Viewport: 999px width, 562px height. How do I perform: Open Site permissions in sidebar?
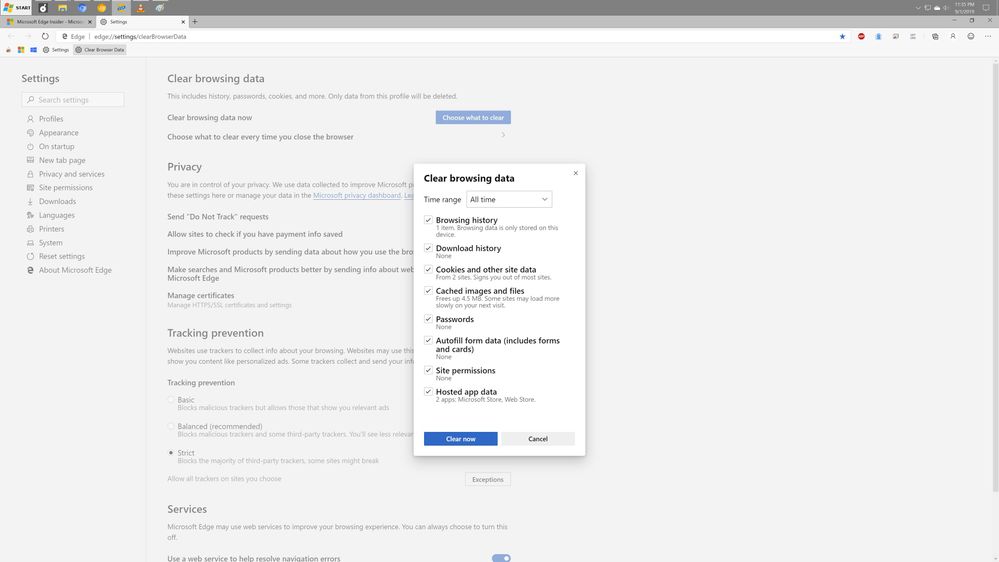click(x=66, y=187)
